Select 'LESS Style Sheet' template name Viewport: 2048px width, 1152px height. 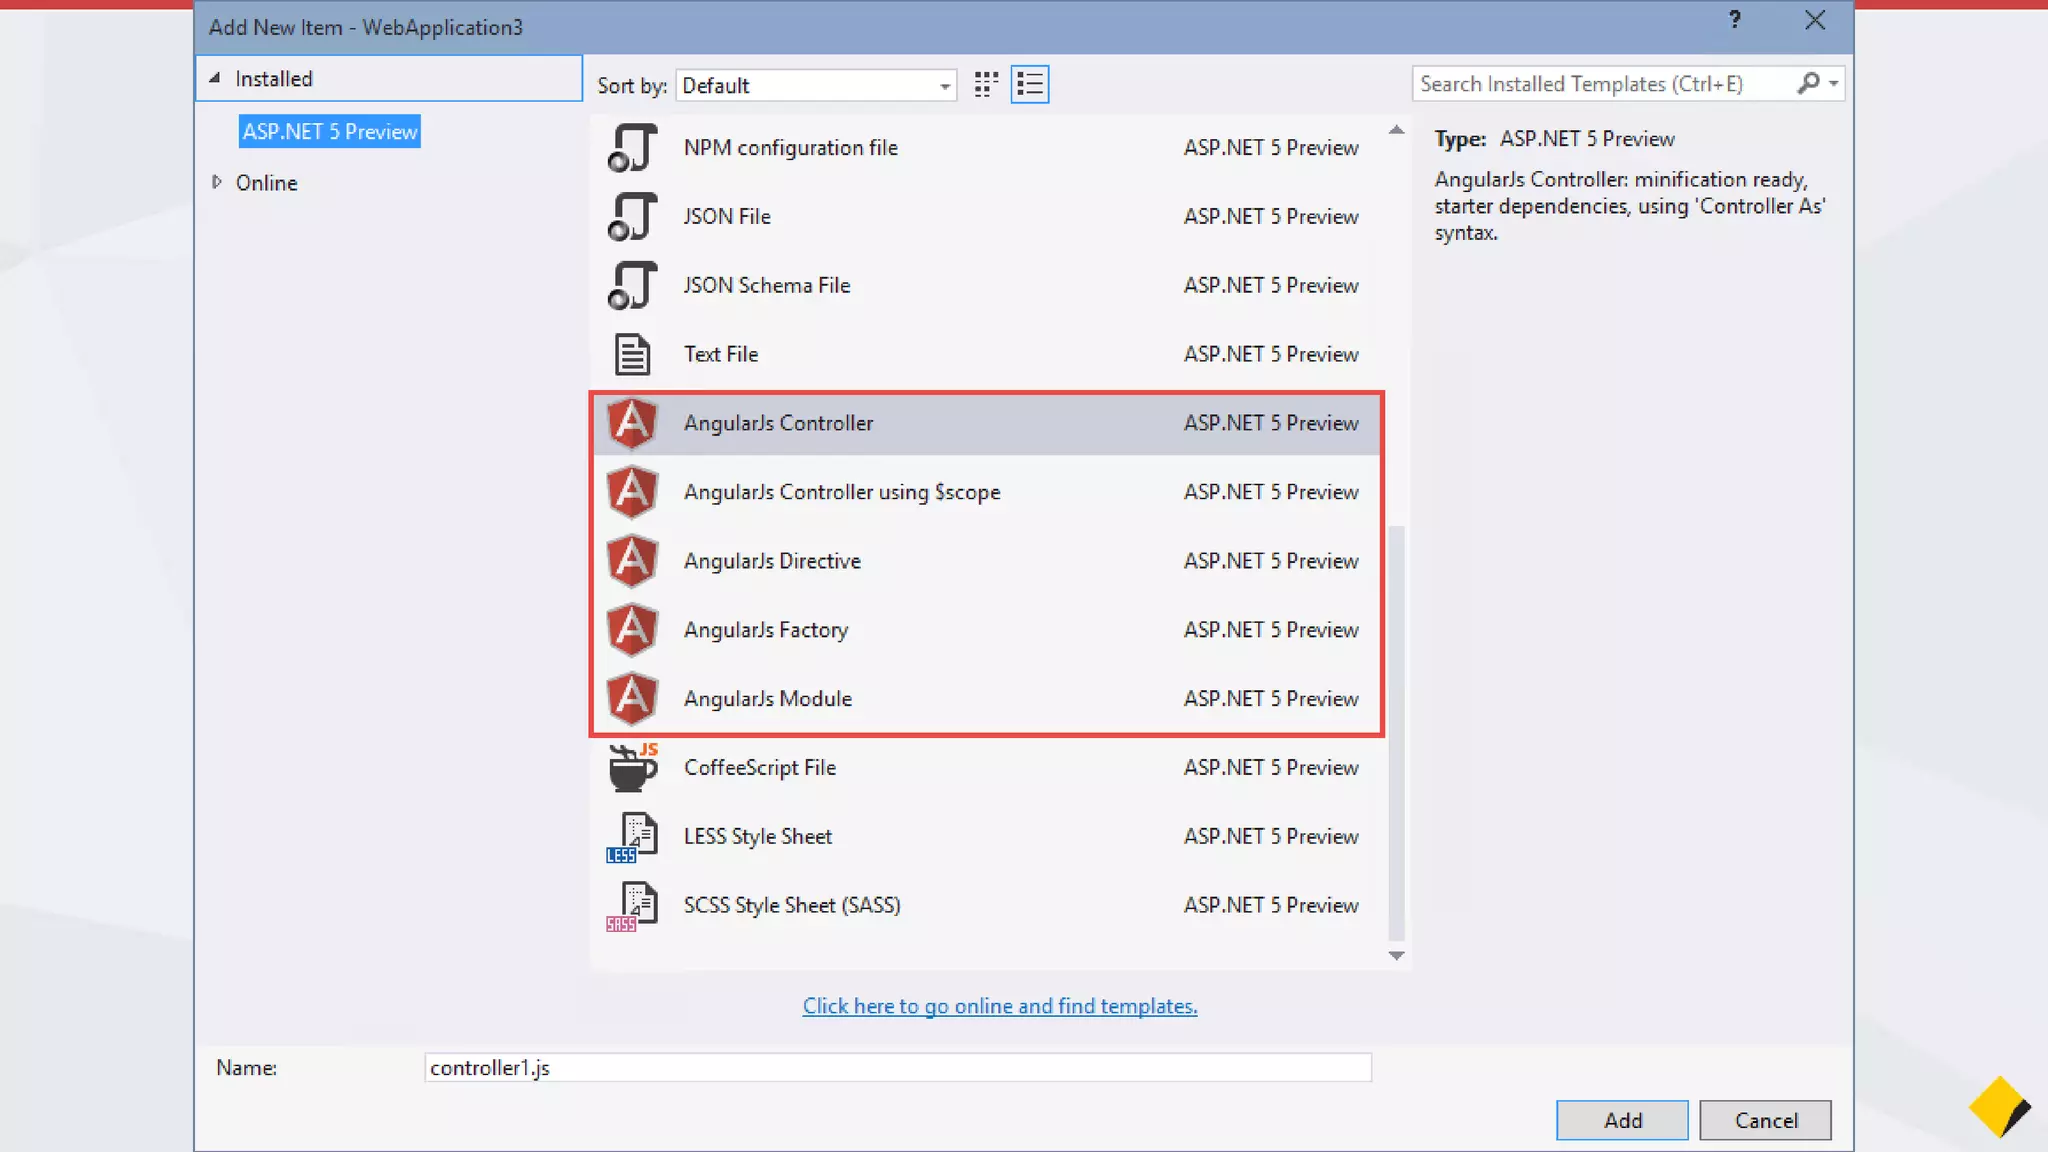pyautogui.click(x=758, y=836)
